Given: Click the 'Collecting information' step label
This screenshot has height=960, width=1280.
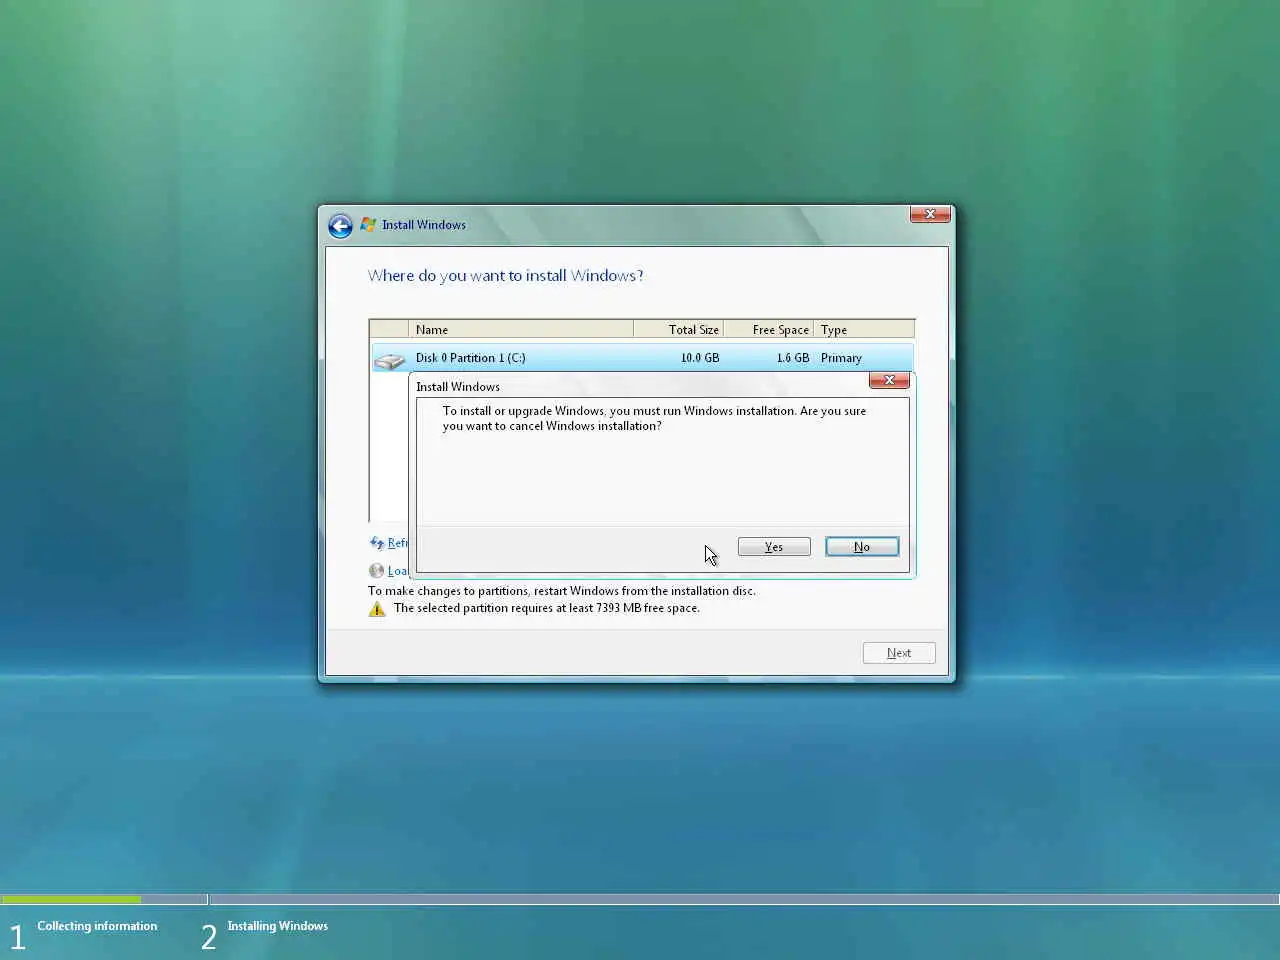Looking at the screenshot, I should pyautogui.click(x=97, y=926).
